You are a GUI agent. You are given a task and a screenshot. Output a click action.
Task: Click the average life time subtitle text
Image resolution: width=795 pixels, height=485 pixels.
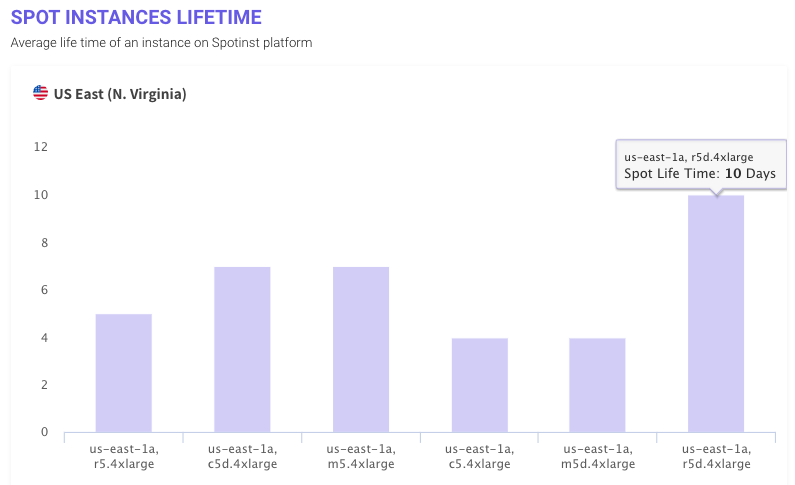[x=161, y=43]
